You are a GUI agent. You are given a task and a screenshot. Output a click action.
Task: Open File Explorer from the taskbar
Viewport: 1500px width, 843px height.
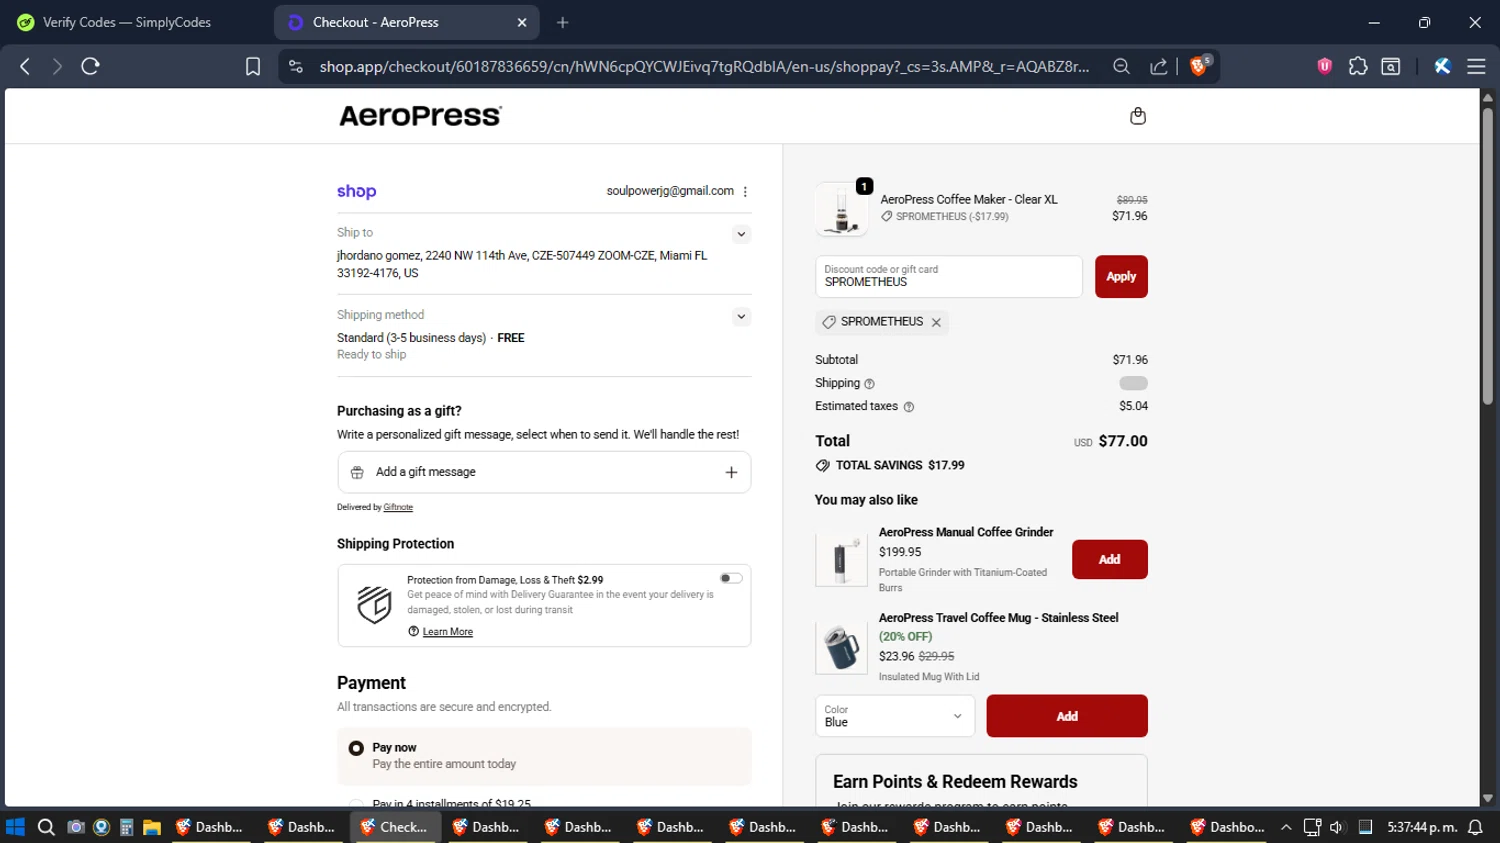(x=152, y=827)
